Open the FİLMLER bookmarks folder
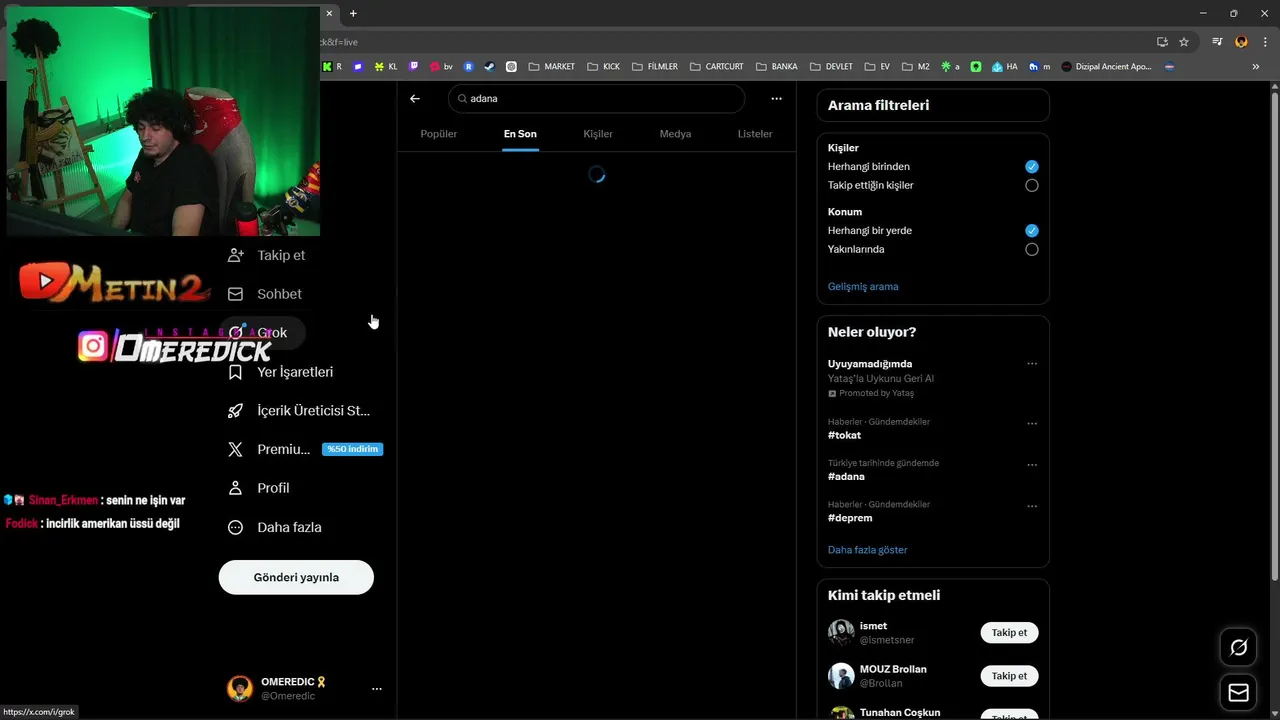The width and height of the screenshot is (1280, 720). 654,67
